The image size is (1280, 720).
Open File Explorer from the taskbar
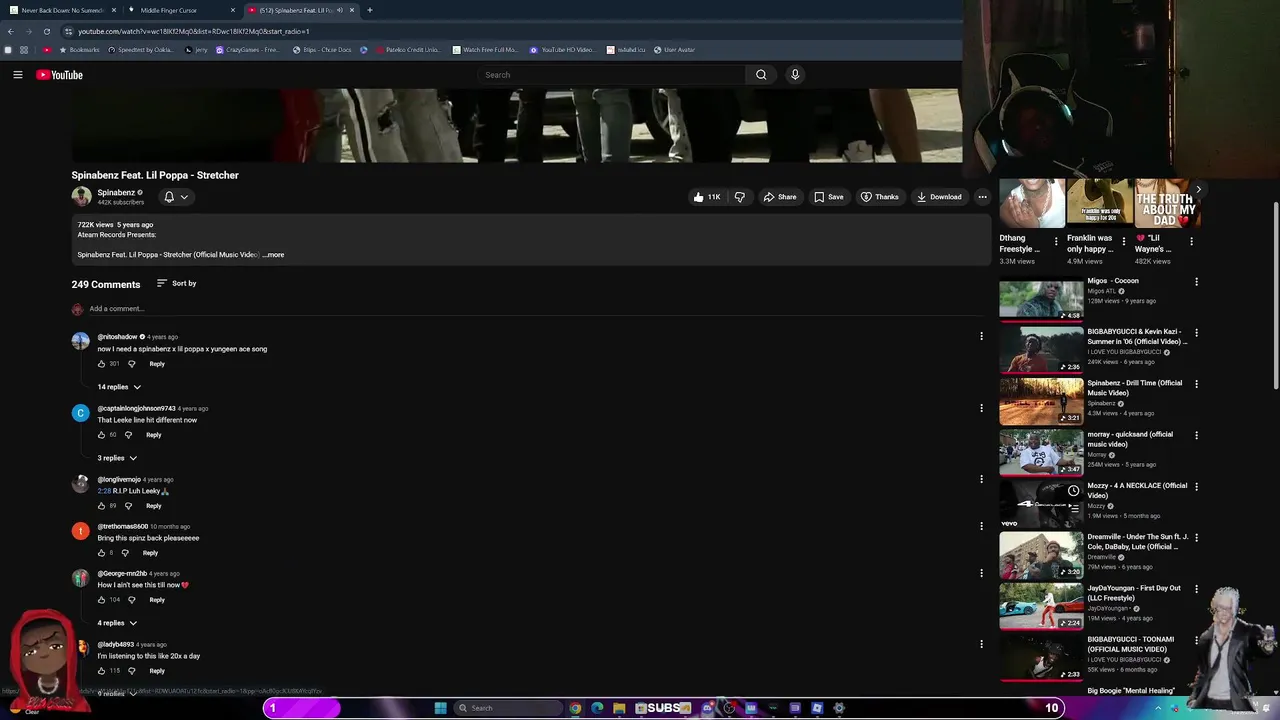pos(619,708)
